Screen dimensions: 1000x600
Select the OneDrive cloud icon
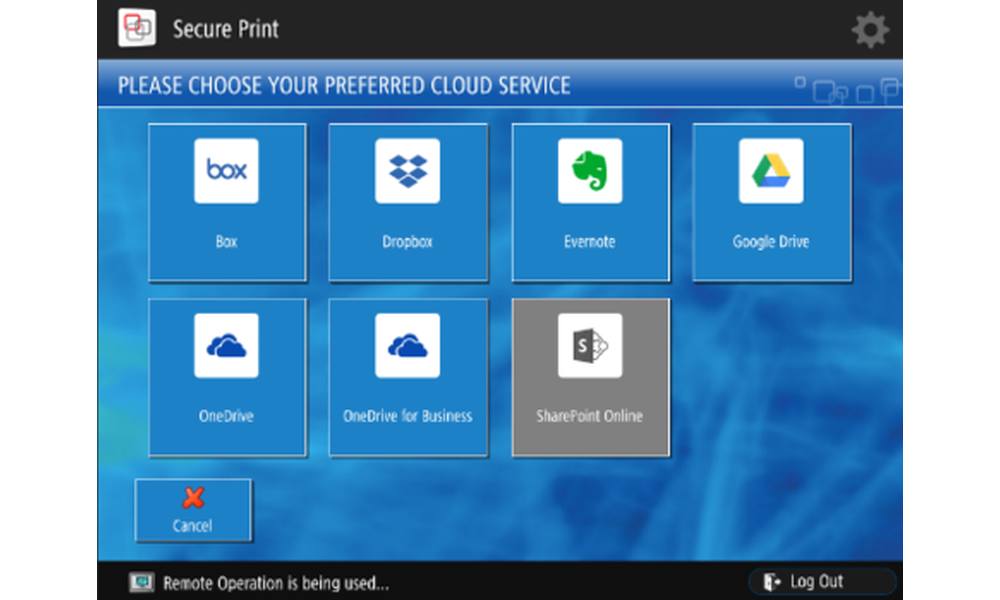227,343
